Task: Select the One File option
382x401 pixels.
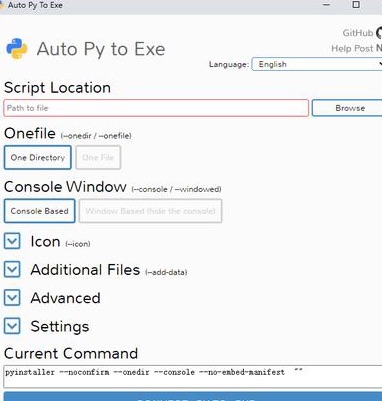Action: point(98,157)
